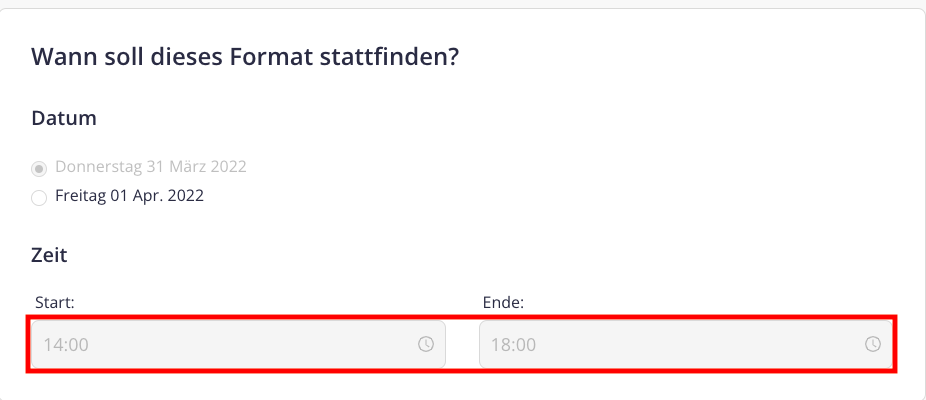Focus the Start time input field
This screenshot has width=926, height=400.
coord(238,344)
